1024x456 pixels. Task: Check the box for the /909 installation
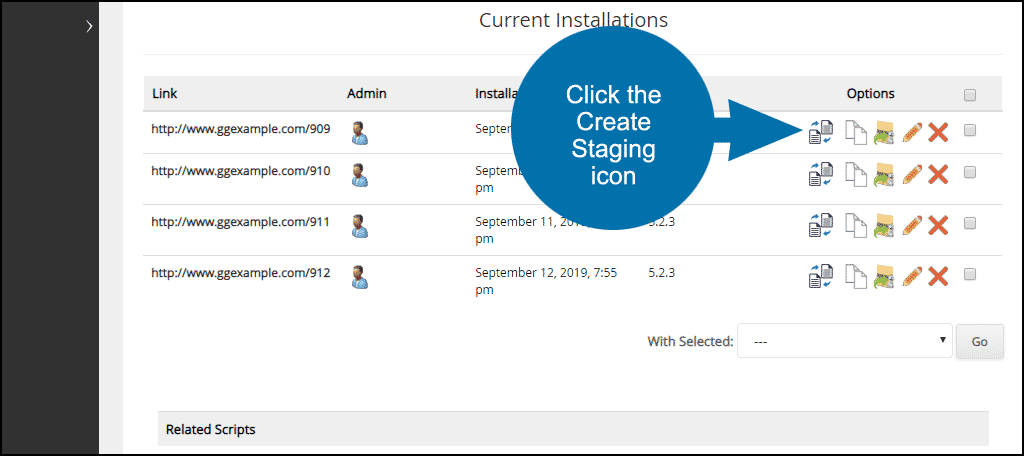click(970, 131)
